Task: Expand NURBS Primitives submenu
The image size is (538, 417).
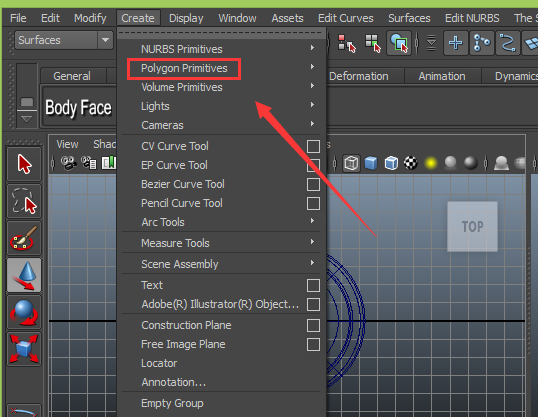Action: [x=221, y=49]
